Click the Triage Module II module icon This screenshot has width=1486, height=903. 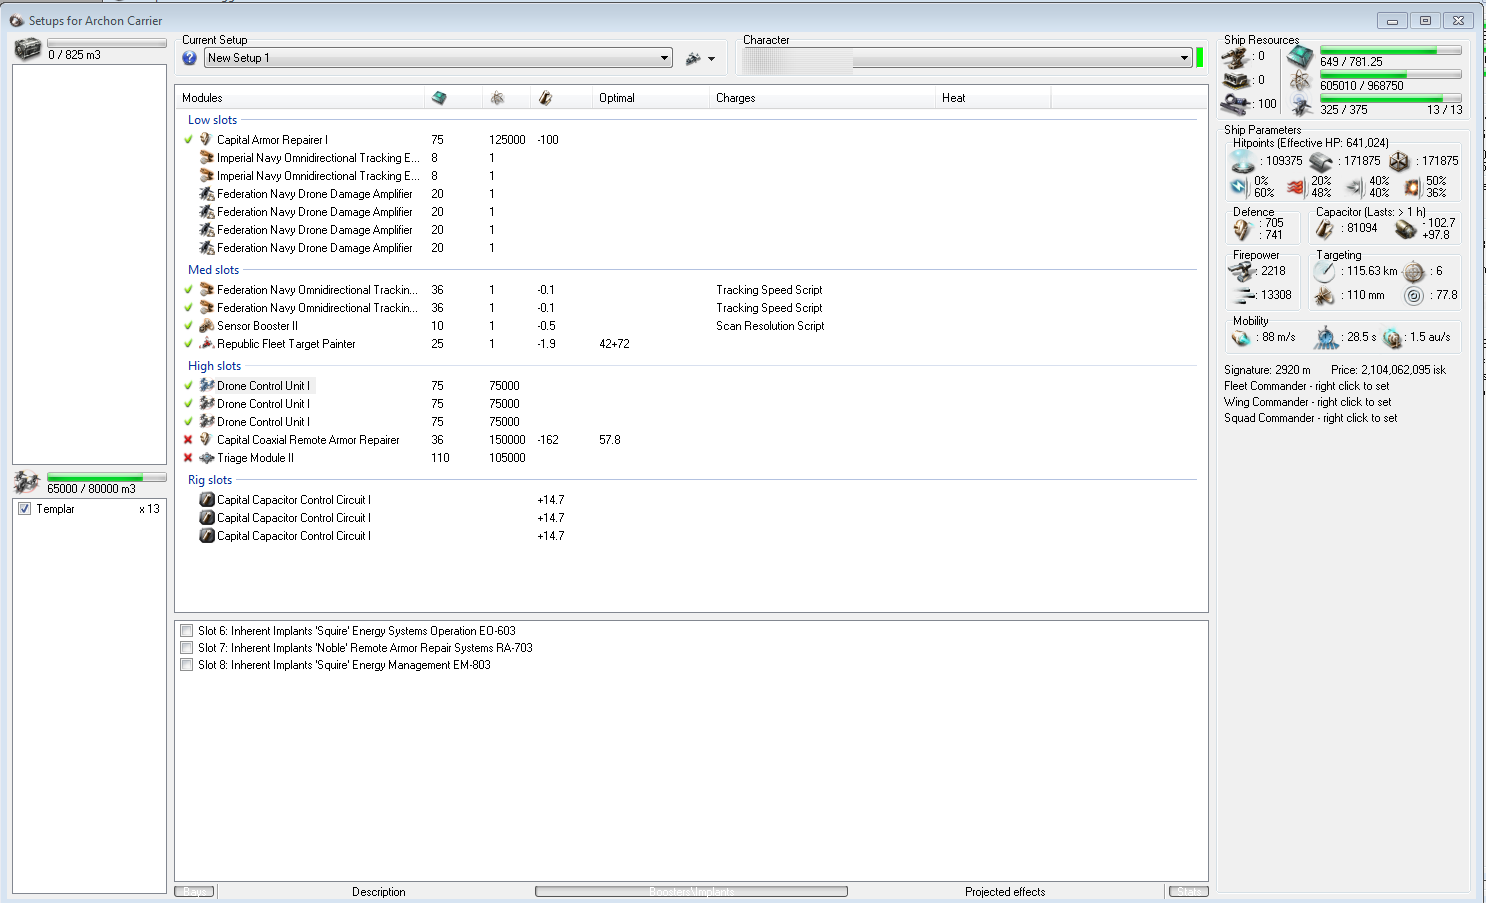[206, 458]
